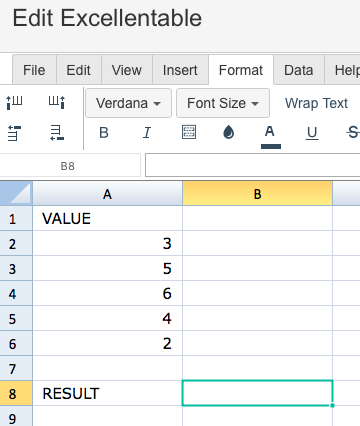Apply strikethrough formatting
This screenshot has height=426, width=360.
point(353,133)
